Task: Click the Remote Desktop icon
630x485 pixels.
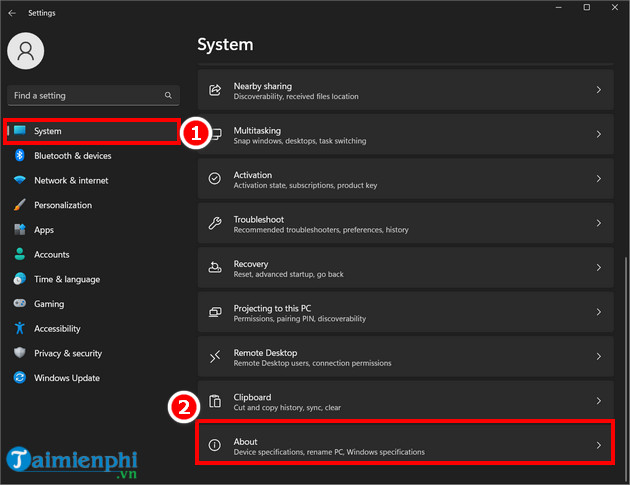Action: [215, 356]
